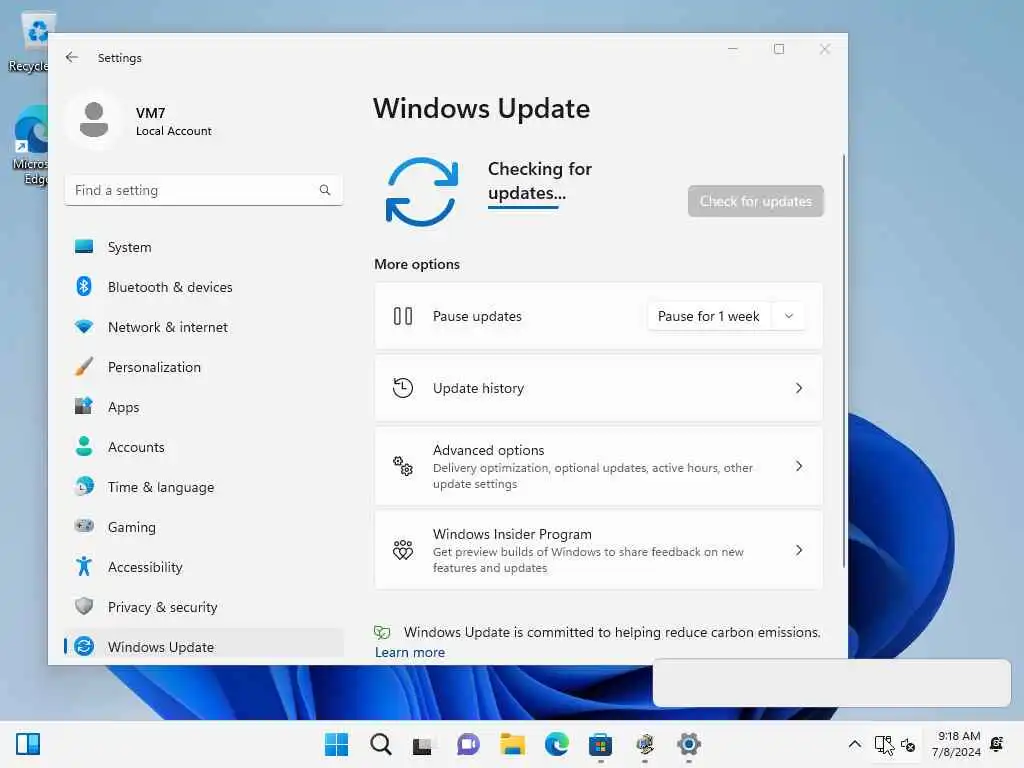Click the Accessibility figure icon
Screen dimensions: 1024x768
(84, 566)
